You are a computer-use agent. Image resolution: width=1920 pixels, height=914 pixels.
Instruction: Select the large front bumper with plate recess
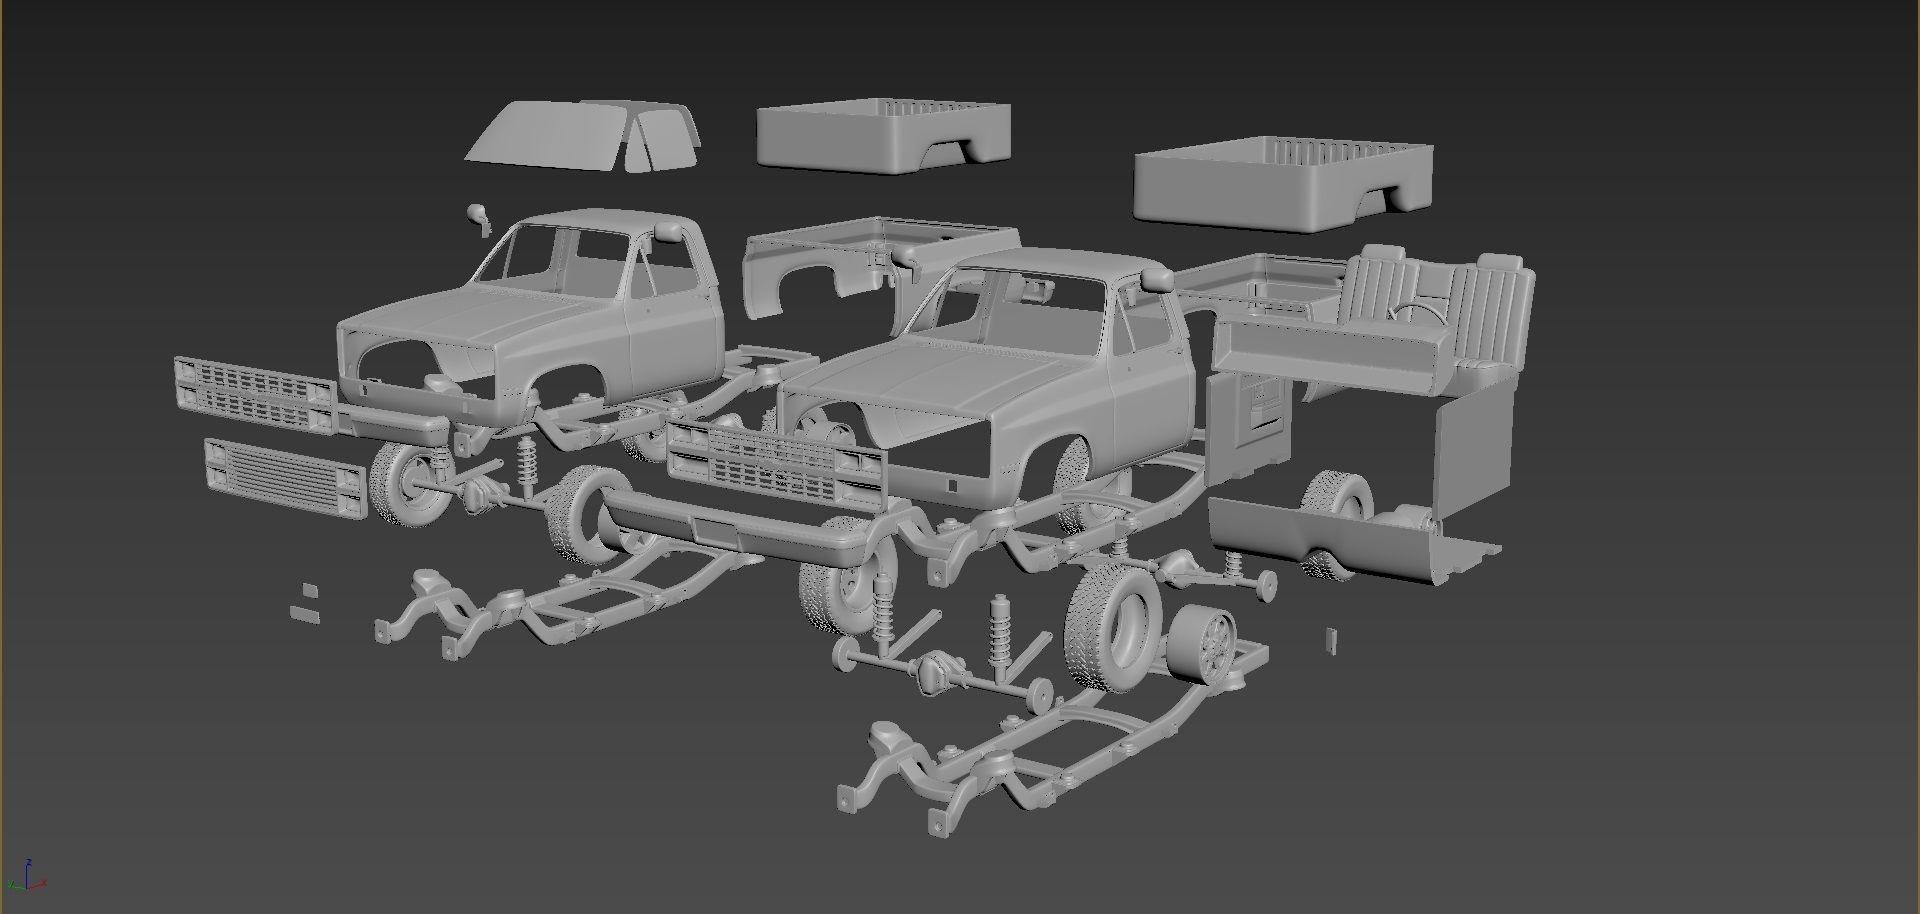pos(735,527)
